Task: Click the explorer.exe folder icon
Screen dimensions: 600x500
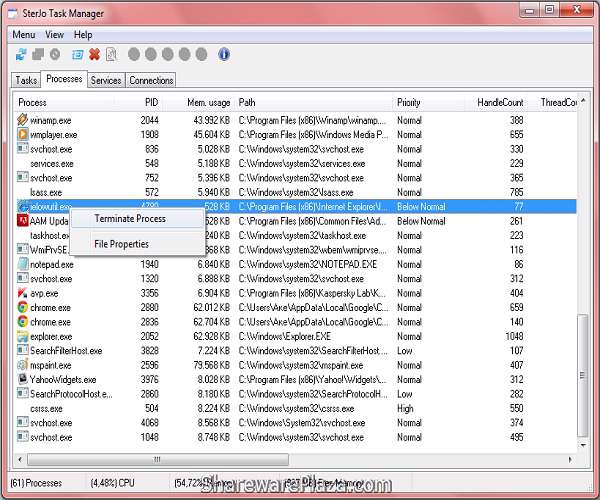Action: click(23, 336)
